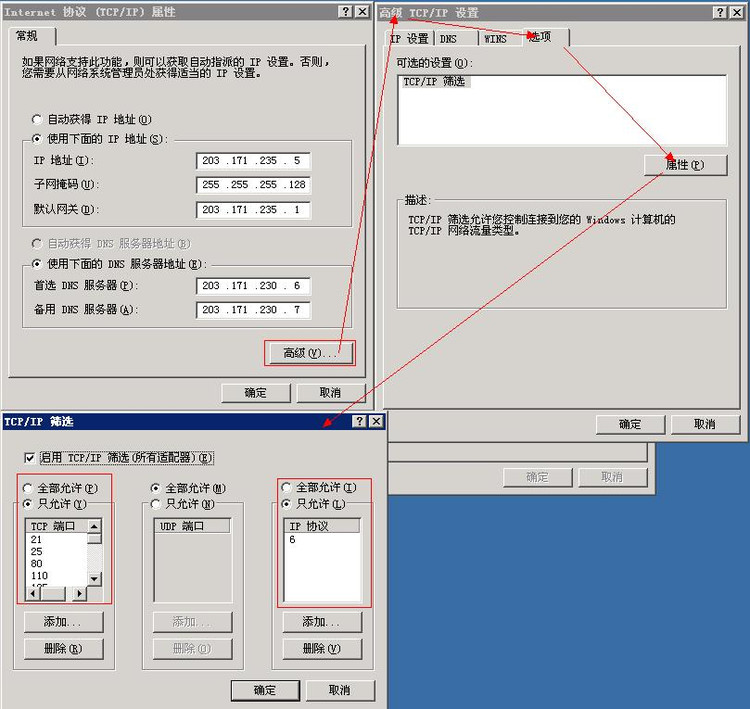Select port 110 in TCP 端口 list

tap(39, 576)
